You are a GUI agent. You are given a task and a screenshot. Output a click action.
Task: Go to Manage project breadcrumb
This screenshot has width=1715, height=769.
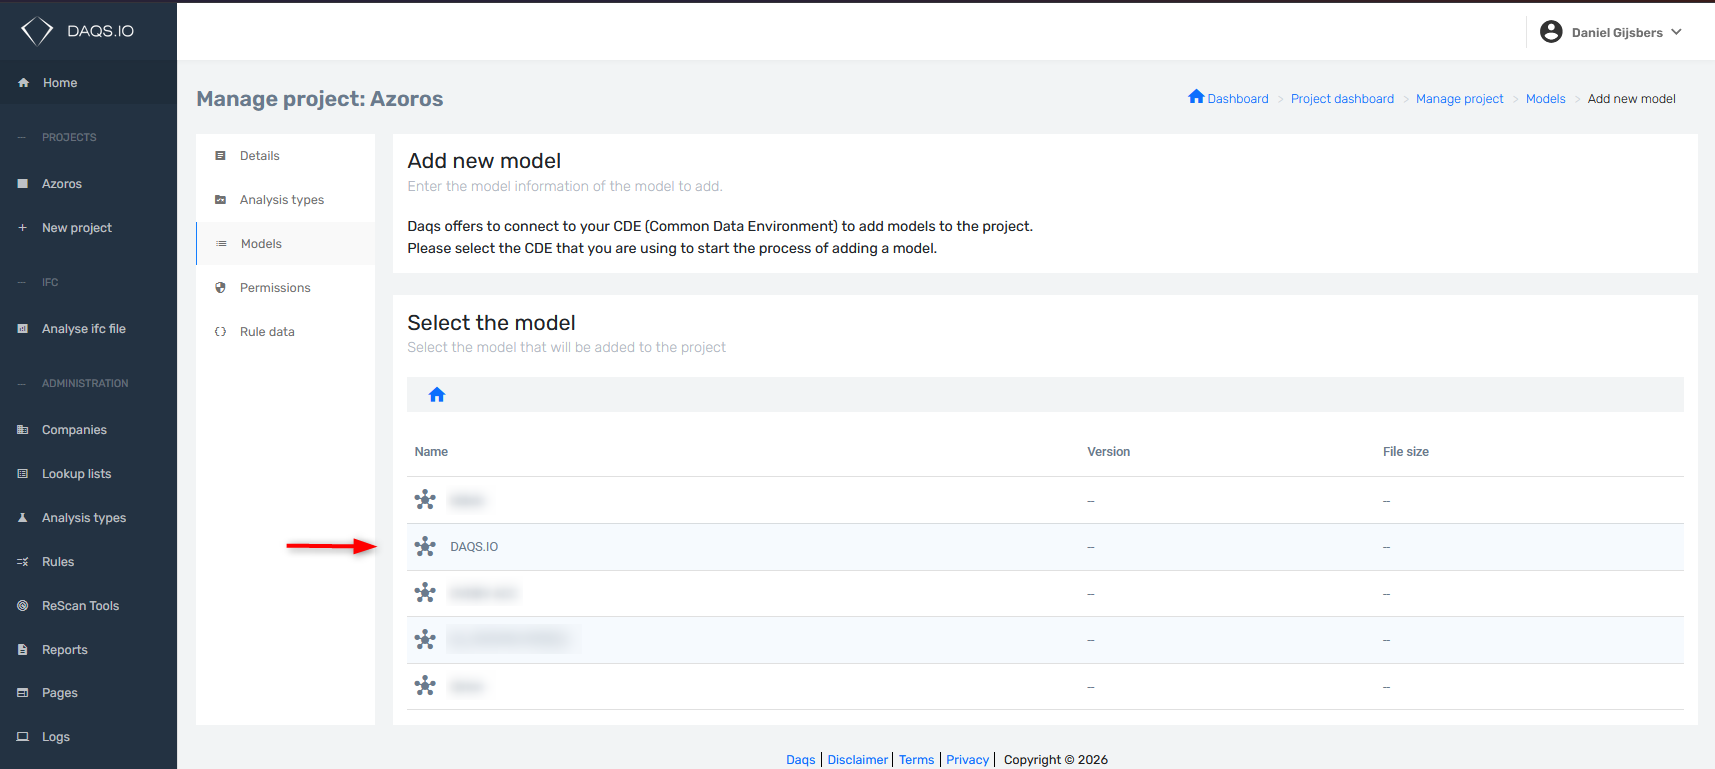(x=1459, y=99)
